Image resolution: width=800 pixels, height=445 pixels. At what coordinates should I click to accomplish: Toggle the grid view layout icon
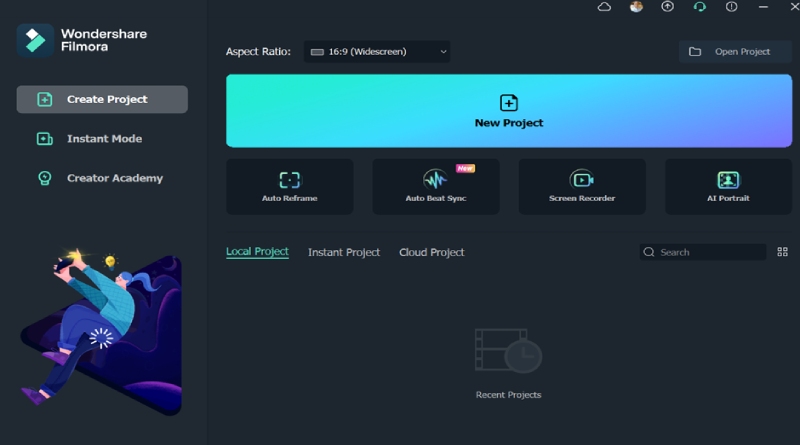tap(782, 252)
